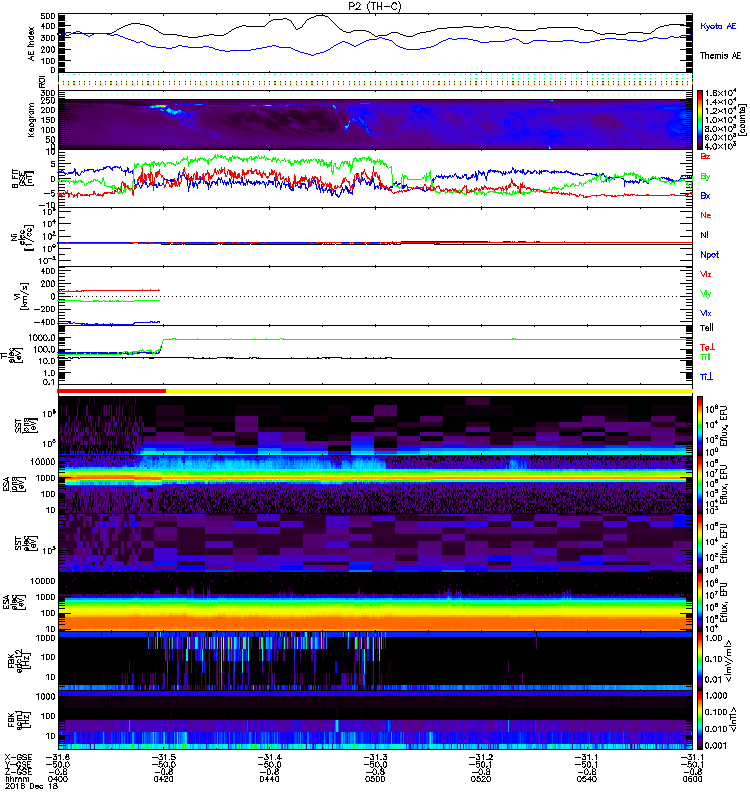Click the 0420 time tick label
This screenshot has width=750, height=800.
(163, 779)
